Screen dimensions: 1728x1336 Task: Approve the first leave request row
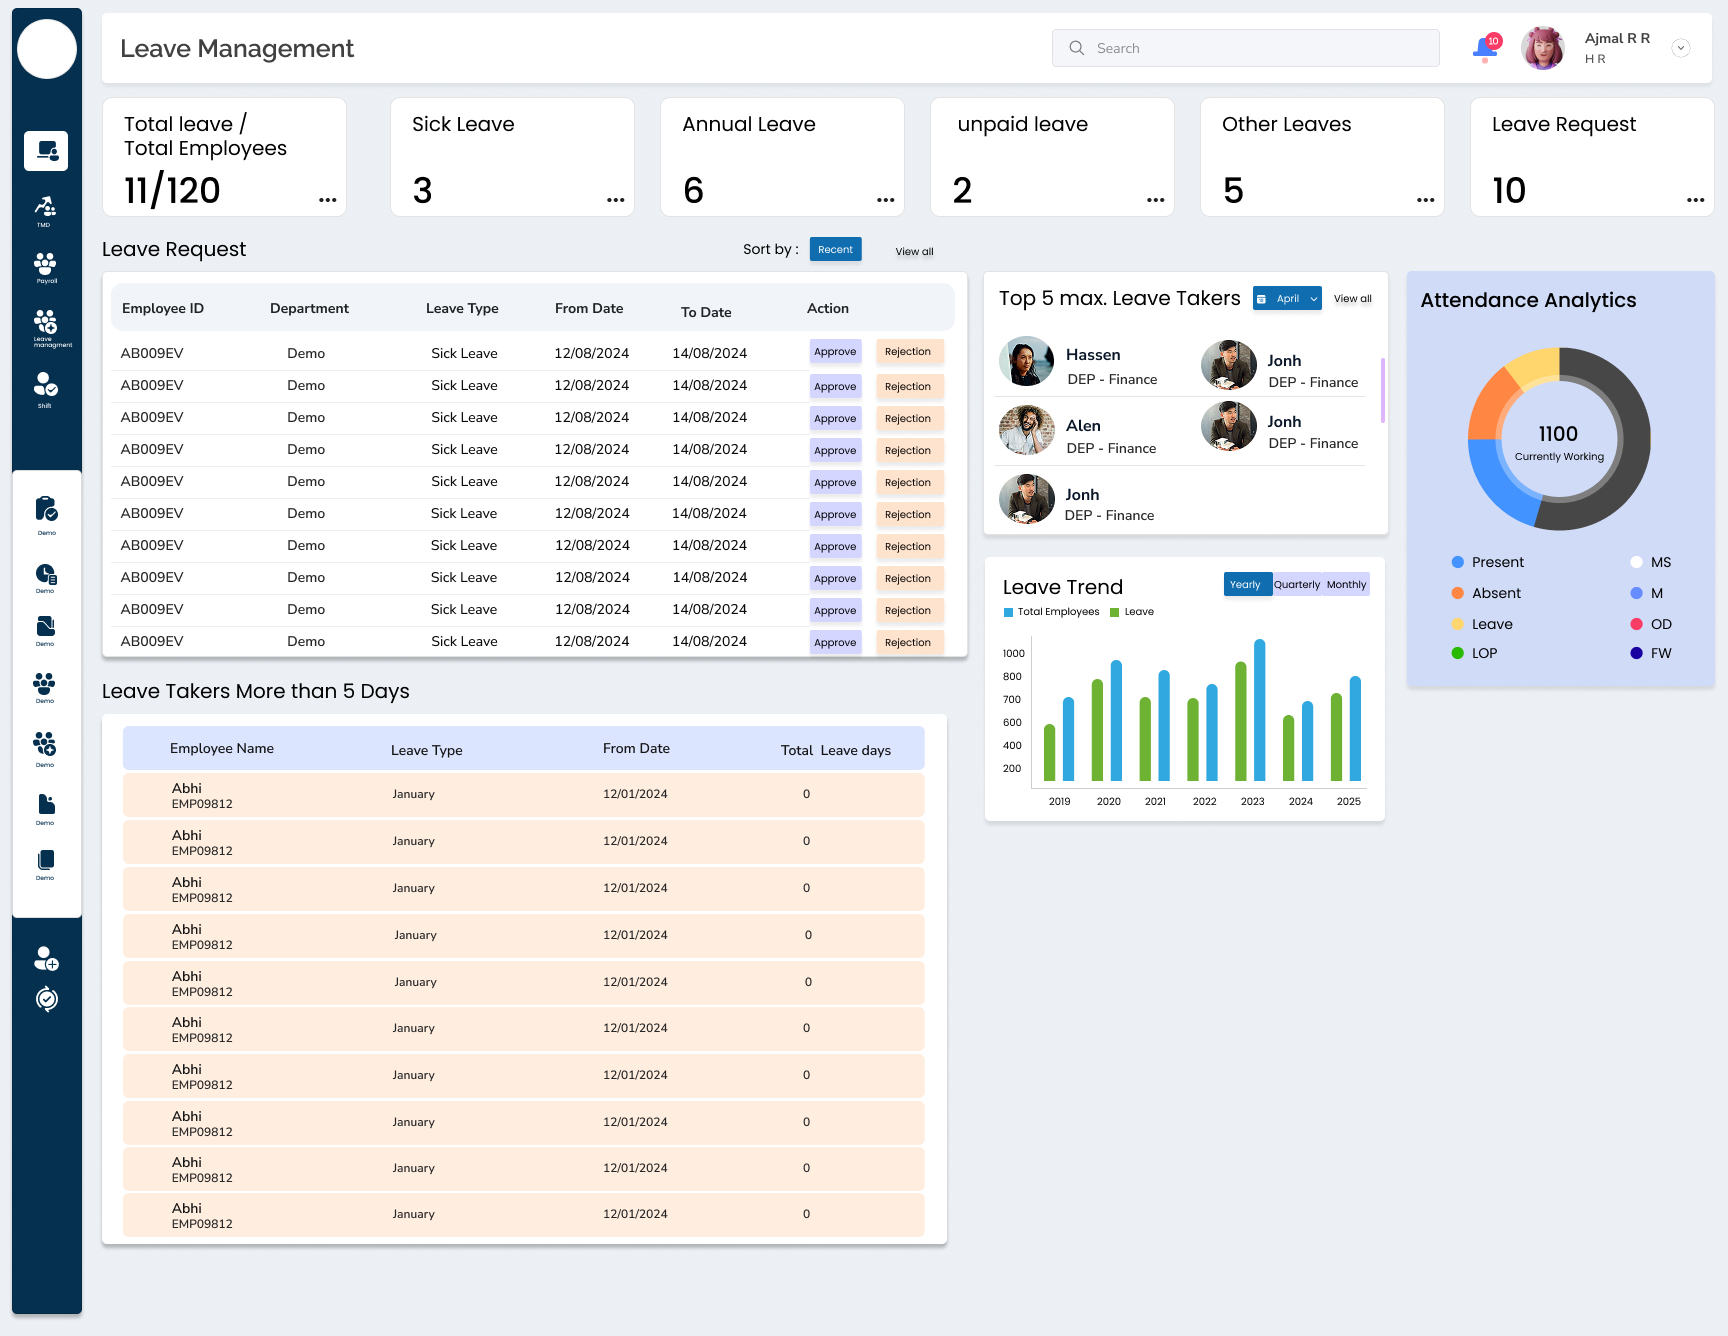tap(835, 352)
